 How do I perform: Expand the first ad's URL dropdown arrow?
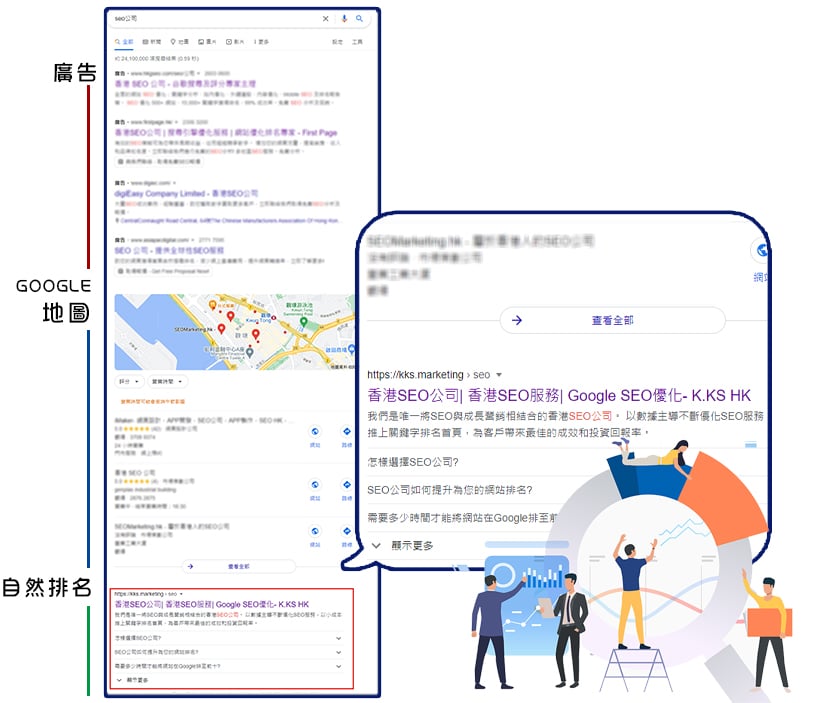198,74
